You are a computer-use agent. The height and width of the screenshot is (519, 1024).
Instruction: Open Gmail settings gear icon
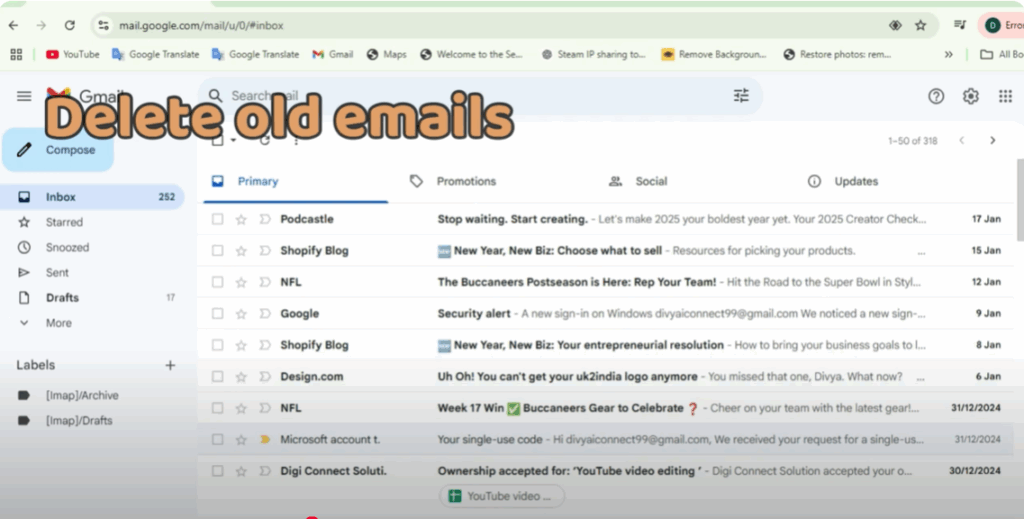[x=970, y=96]
